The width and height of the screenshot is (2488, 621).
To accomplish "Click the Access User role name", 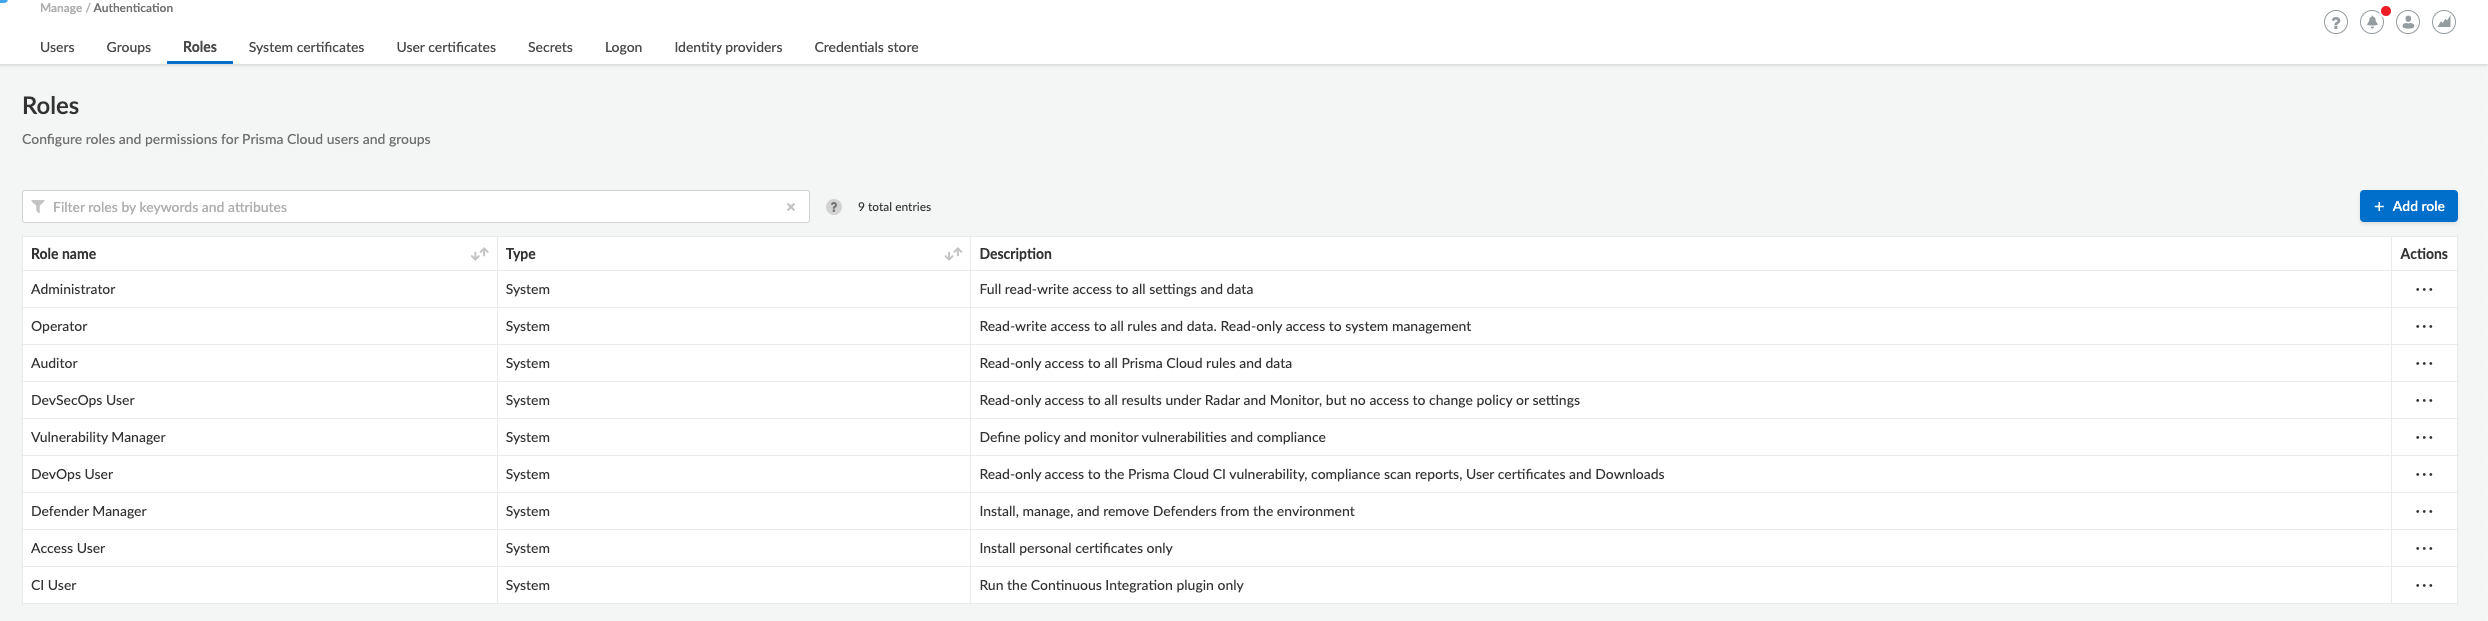I will [x=68, y=548].
